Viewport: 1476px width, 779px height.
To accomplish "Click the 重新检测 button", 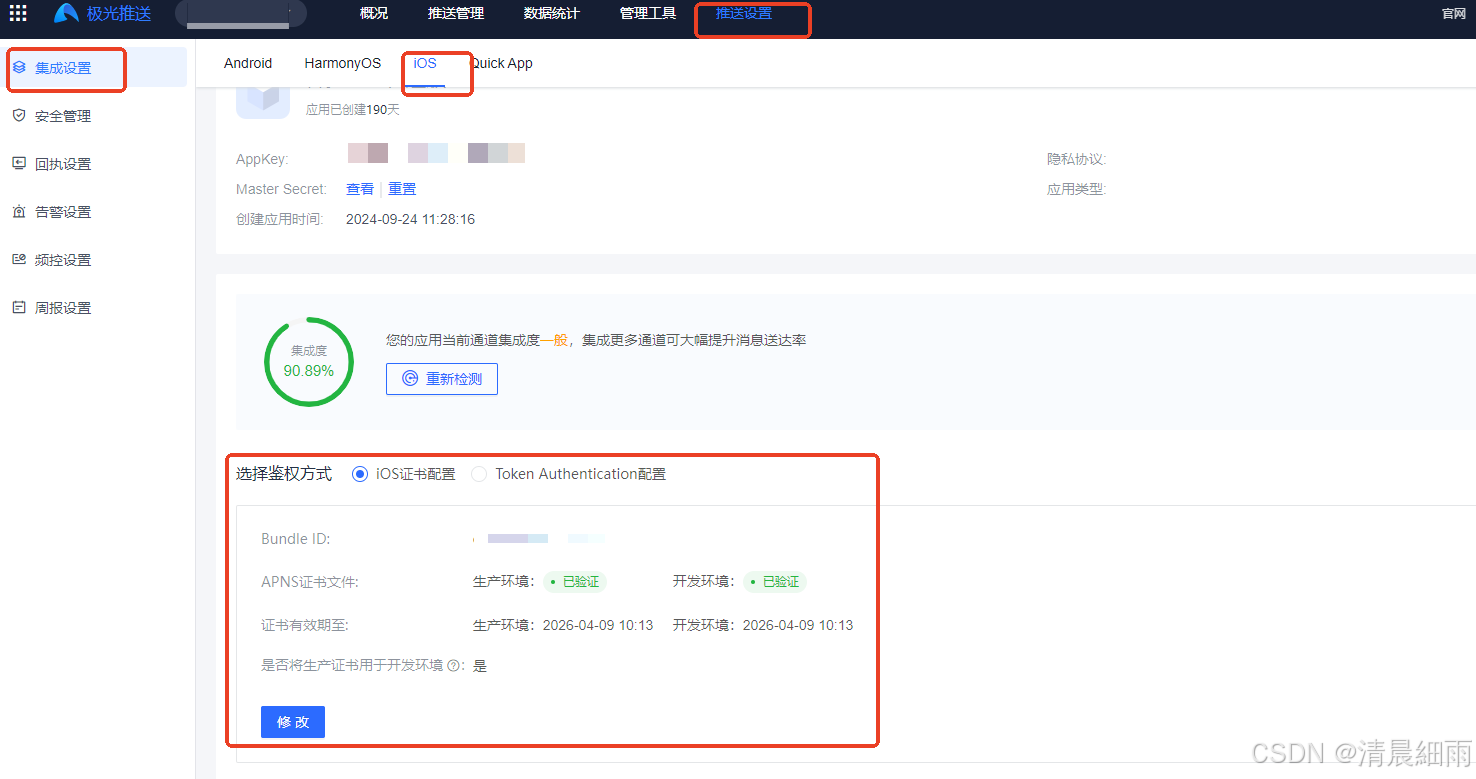I will click(x=442, y=379).
